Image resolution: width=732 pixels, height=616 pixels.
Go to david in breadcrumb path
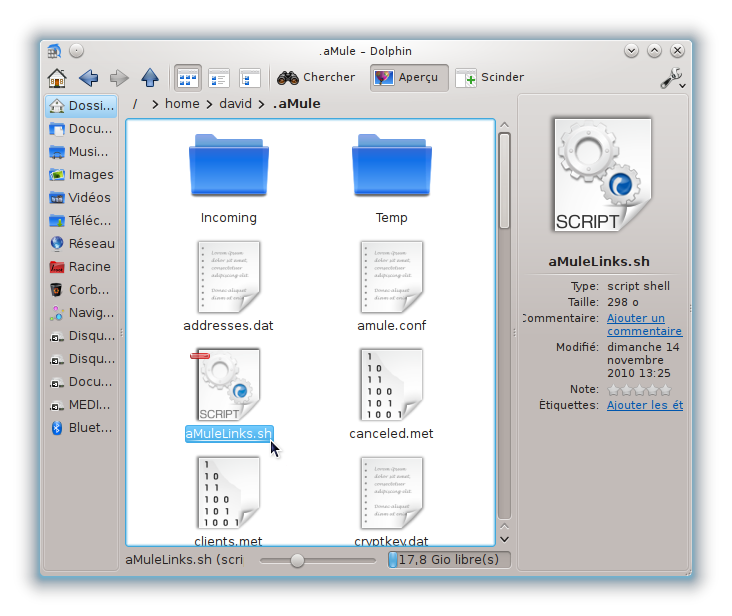[235, 104]
